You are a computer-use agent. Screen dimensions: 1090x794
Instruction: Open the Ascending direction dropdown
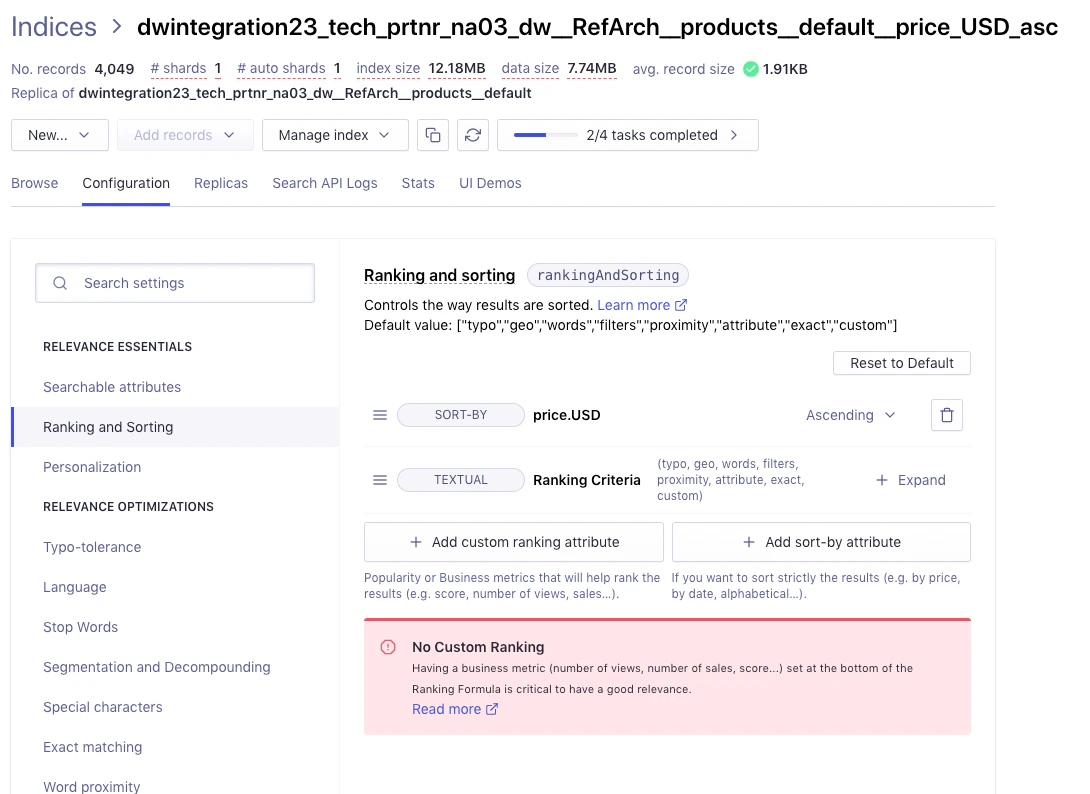click(x=850, y=414)
